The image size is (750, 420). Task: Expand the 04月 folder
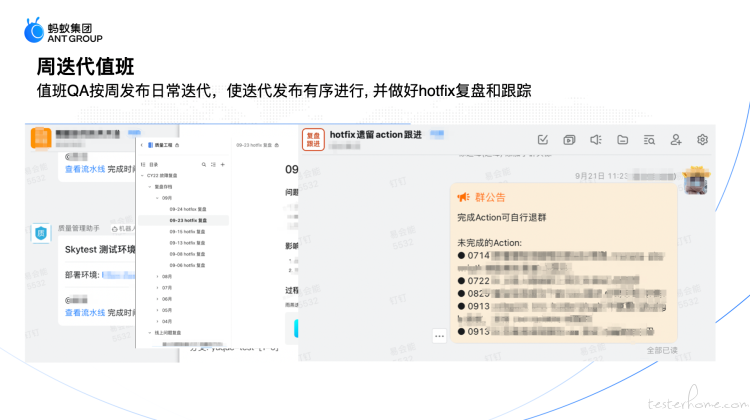pos(157,321)
